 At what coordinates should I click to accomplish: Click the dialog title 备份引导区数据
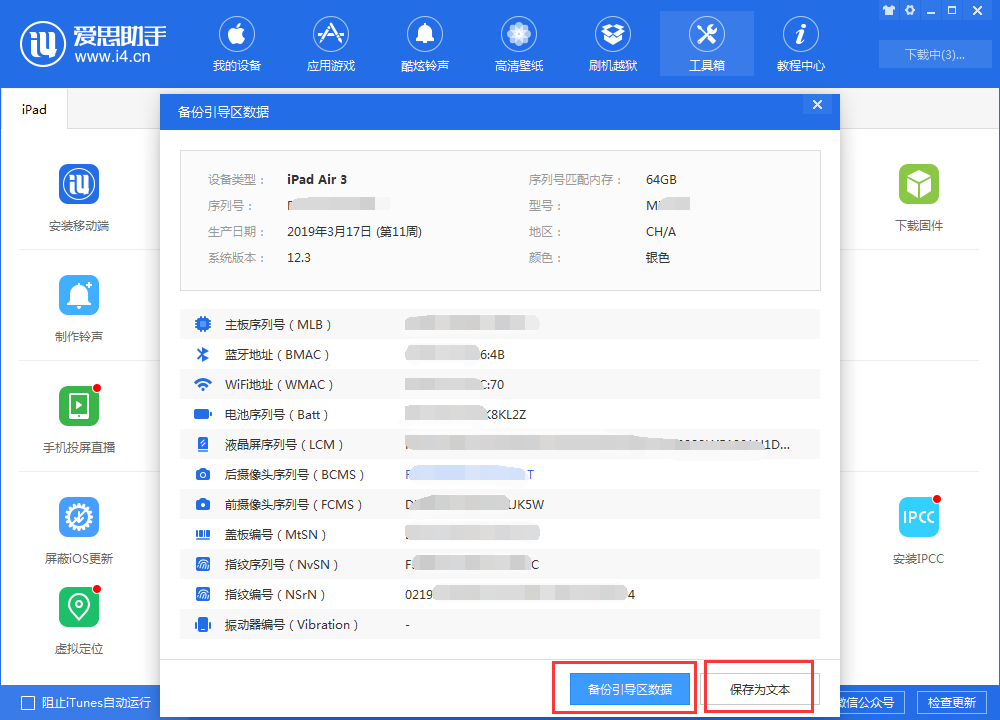pos(223,112)
